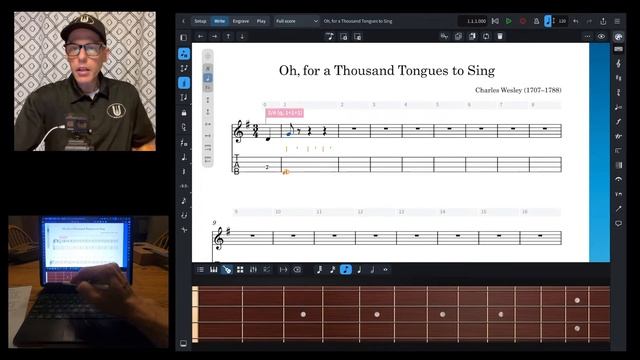Toggle the second highlighted left toolbox button

tap(184, 83)
